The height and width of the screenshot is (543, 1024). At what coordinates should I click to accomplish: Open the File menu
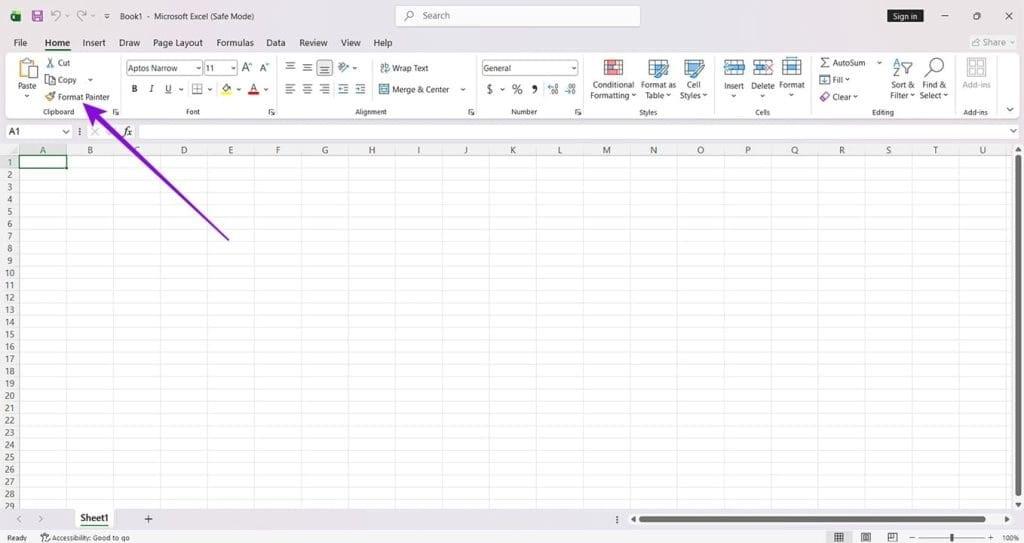pos(20,42)
